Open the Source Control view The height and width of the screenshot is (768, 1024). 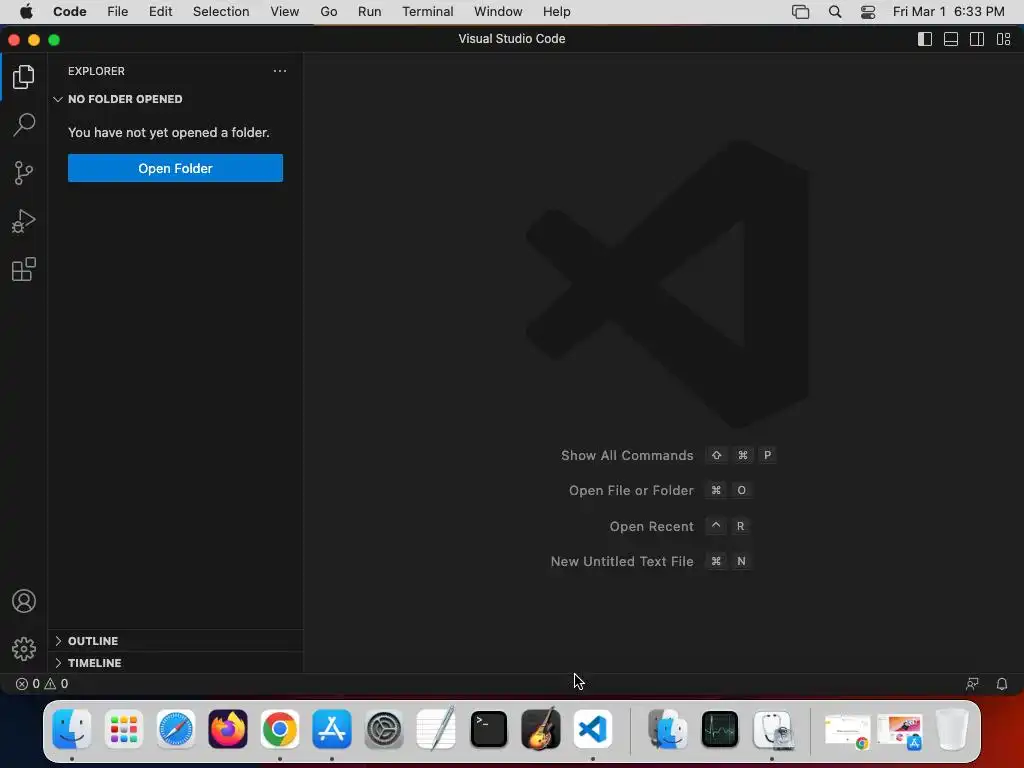[24, 173]
